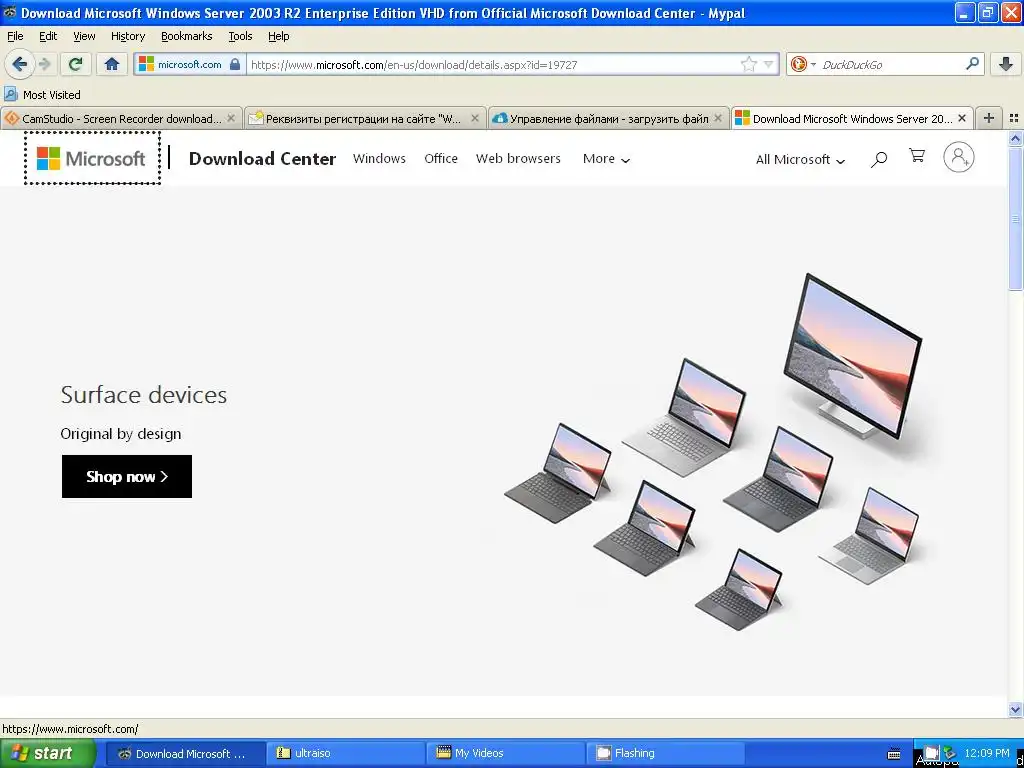Open the Most Visited bookmarks folder
This screenshot has height=768, width=1024.
click(x=42, y=95)
